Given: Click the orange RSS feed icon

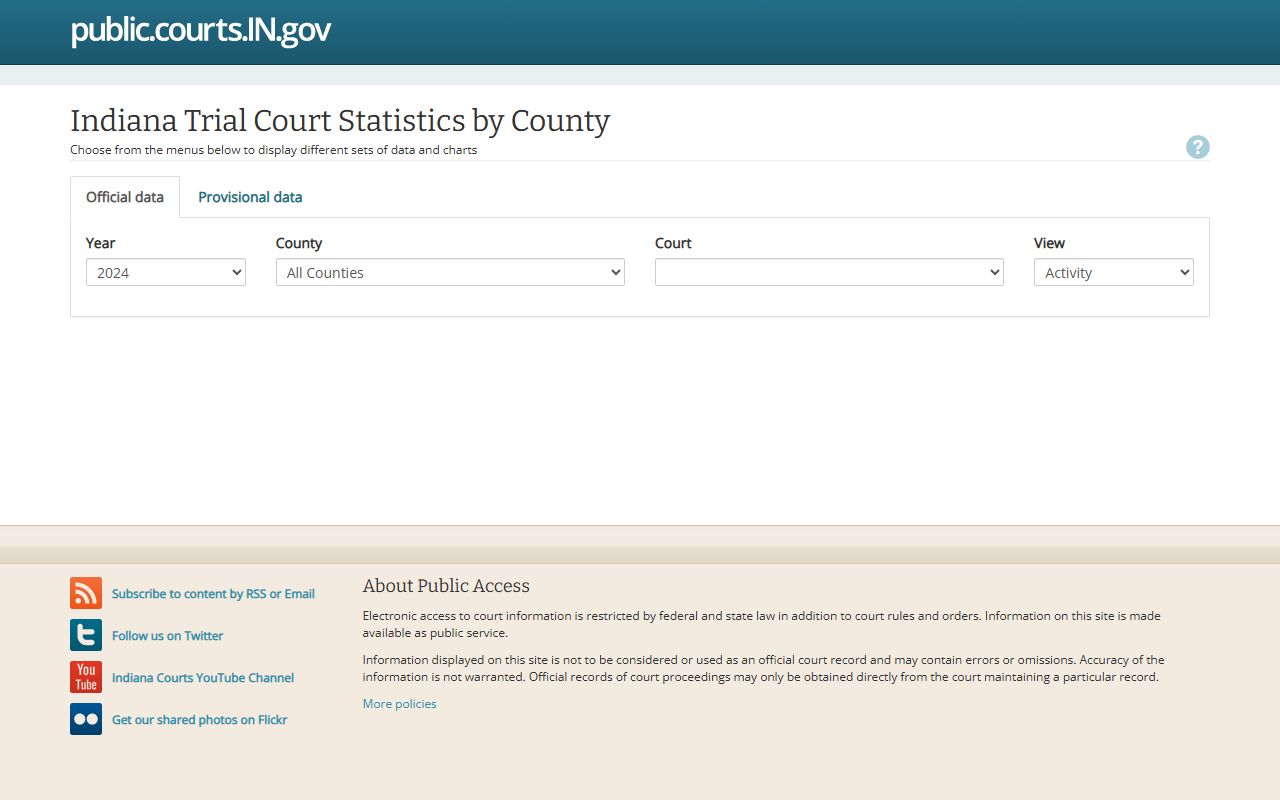Looking at the screenshot, I should tap(86, 593).
